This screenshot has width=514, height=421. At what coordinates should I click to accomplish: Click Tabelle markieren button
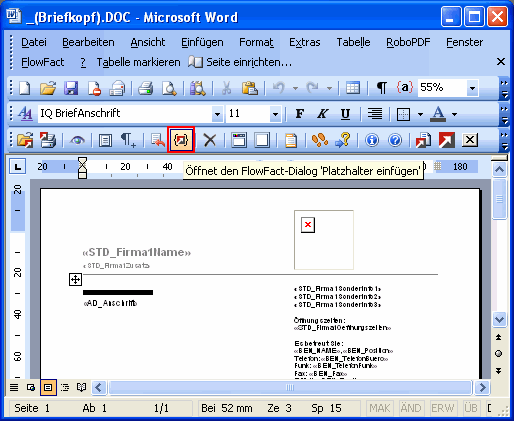click(x=138, y=62)
